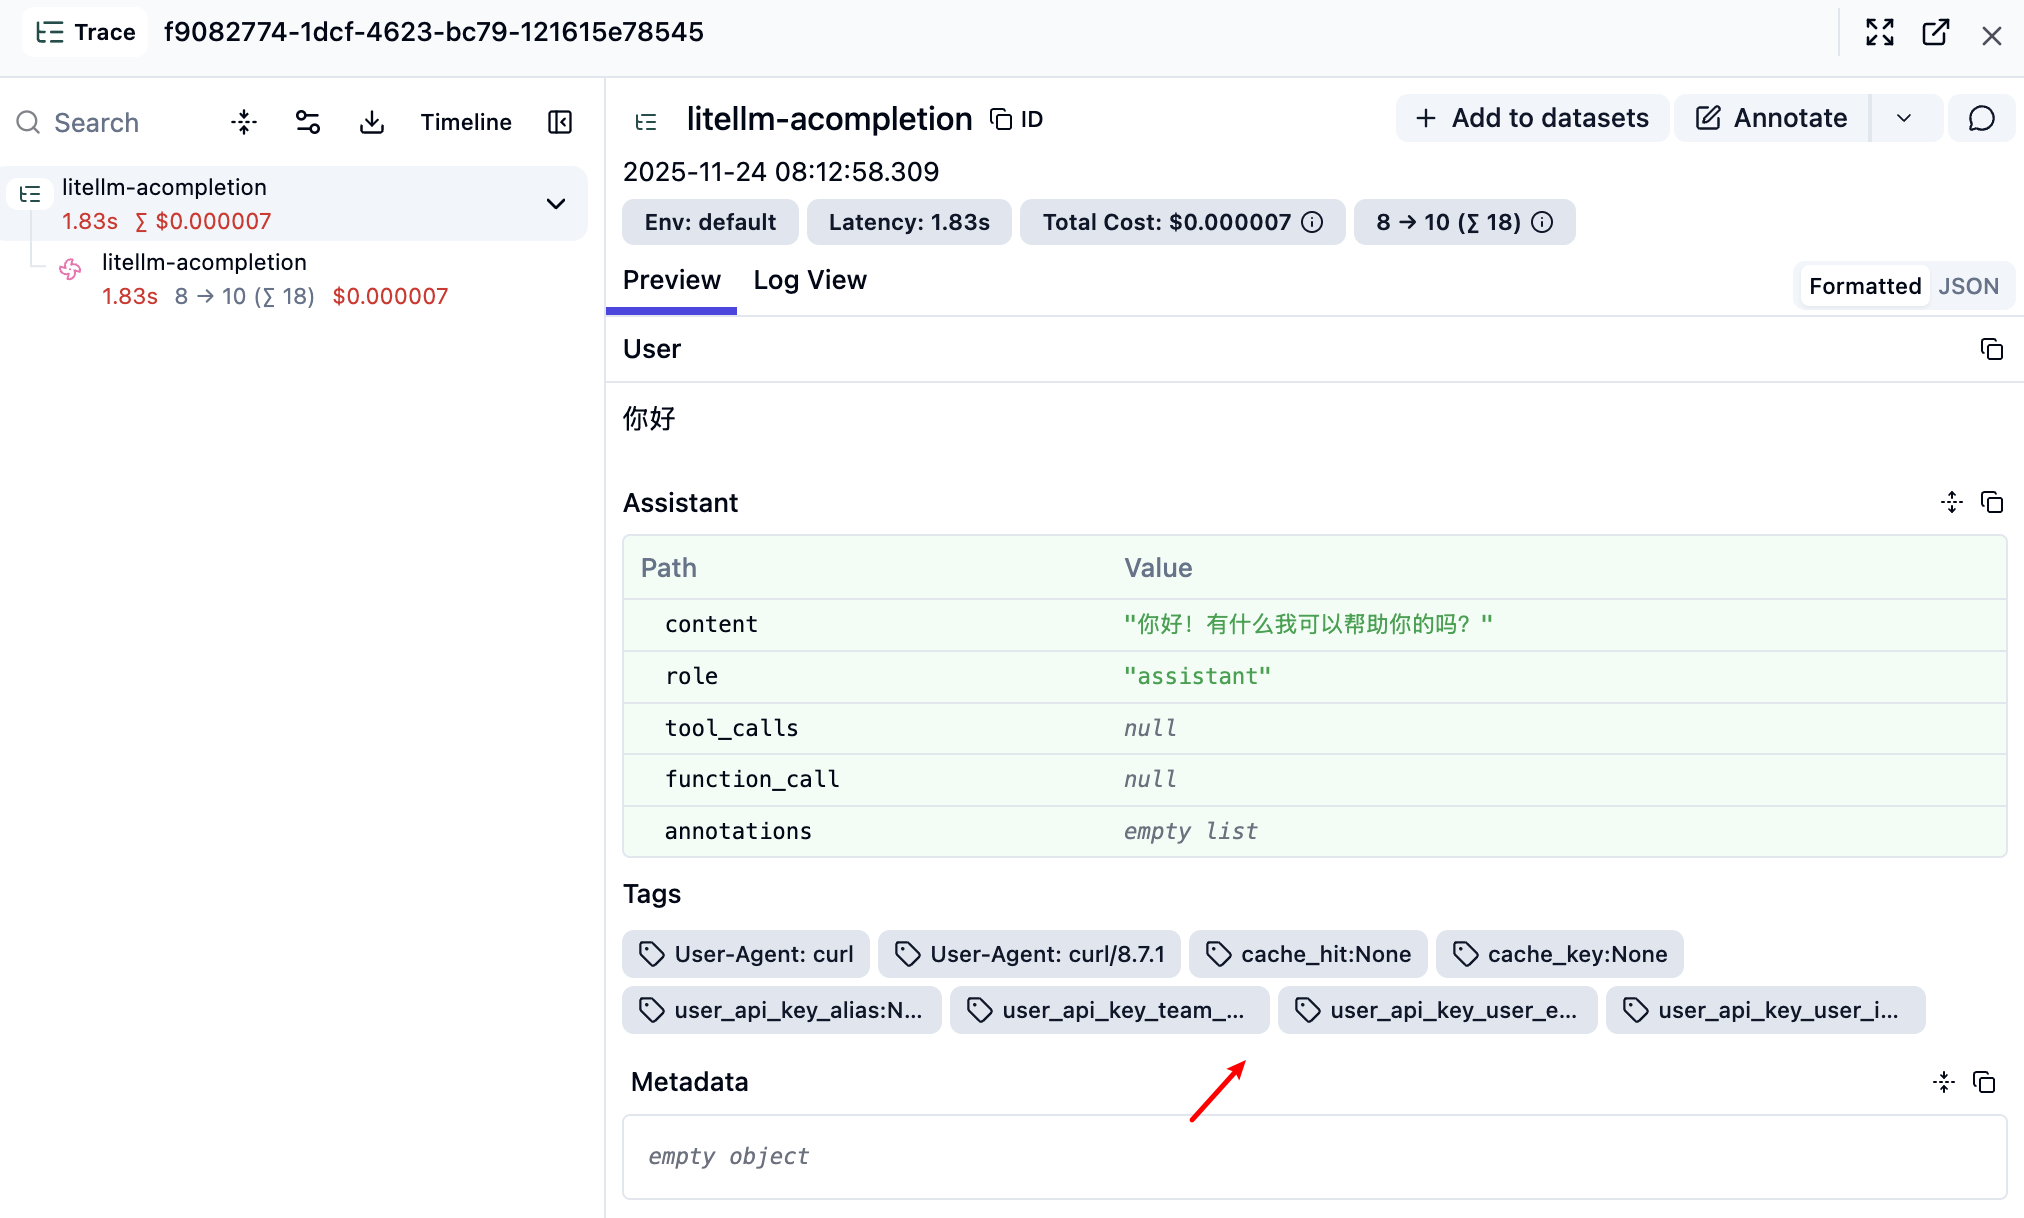Click the Annotate button
The height and width of the screenshot is (1218, 2024).
tap(1770, 118)
